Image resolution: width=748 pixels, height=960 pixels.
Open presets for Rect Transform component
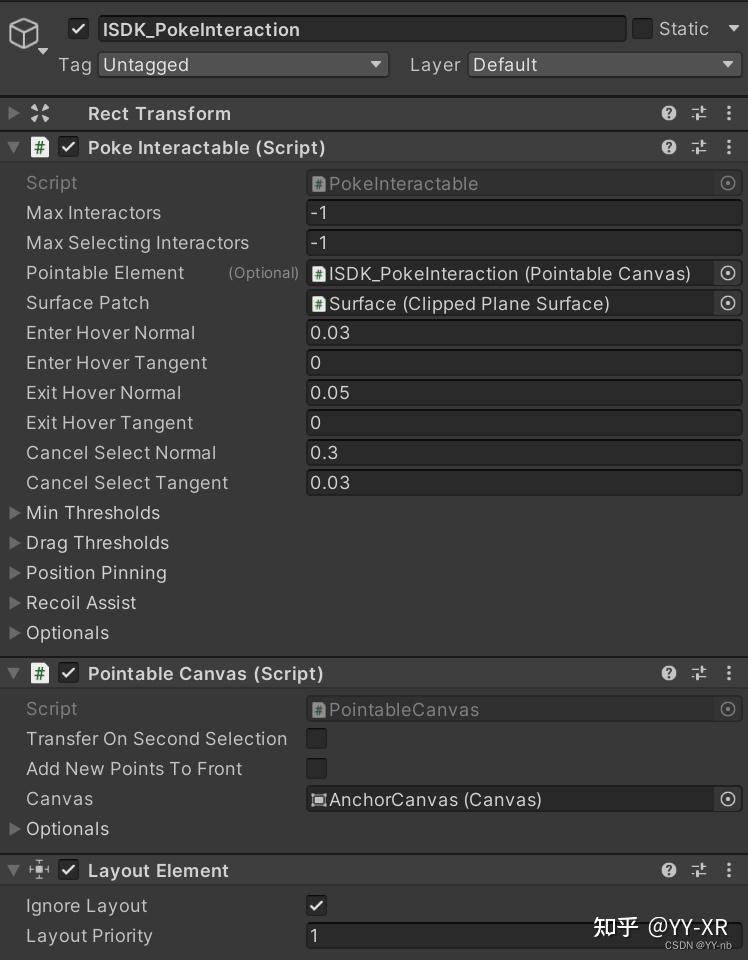pyautogui.click(x=699, y=114)
